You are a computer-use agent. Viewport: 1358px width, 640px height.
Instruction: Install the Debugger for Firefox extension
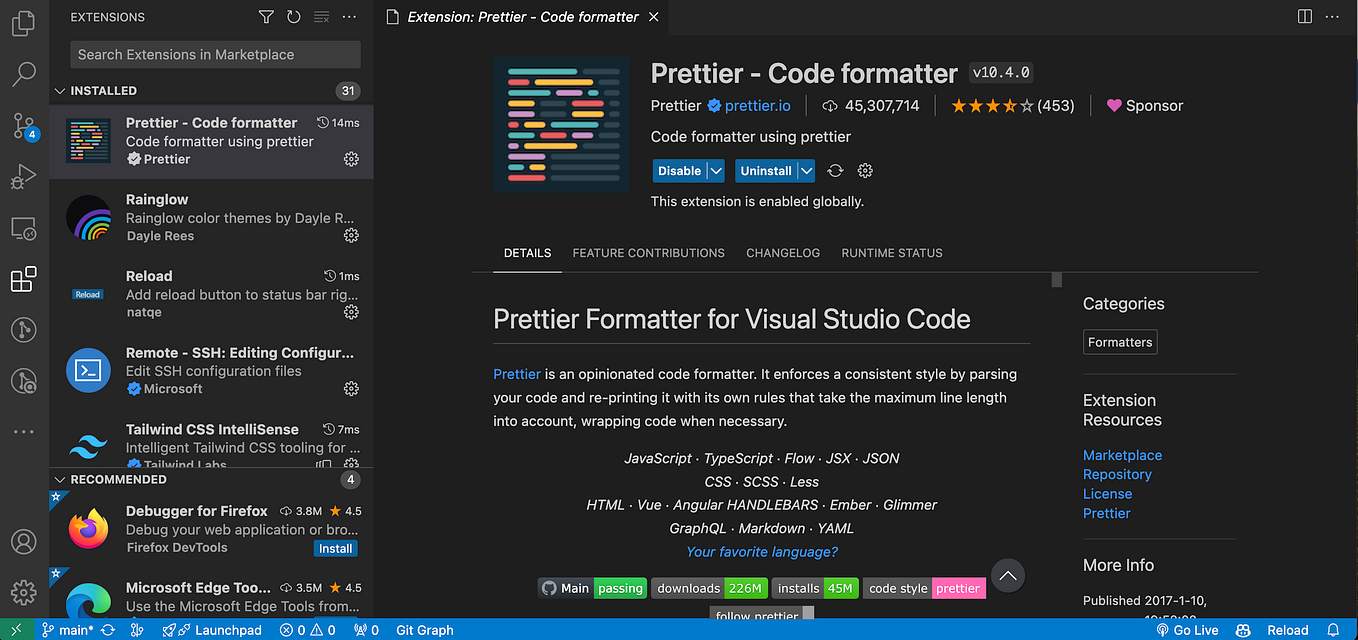[335, 548]
